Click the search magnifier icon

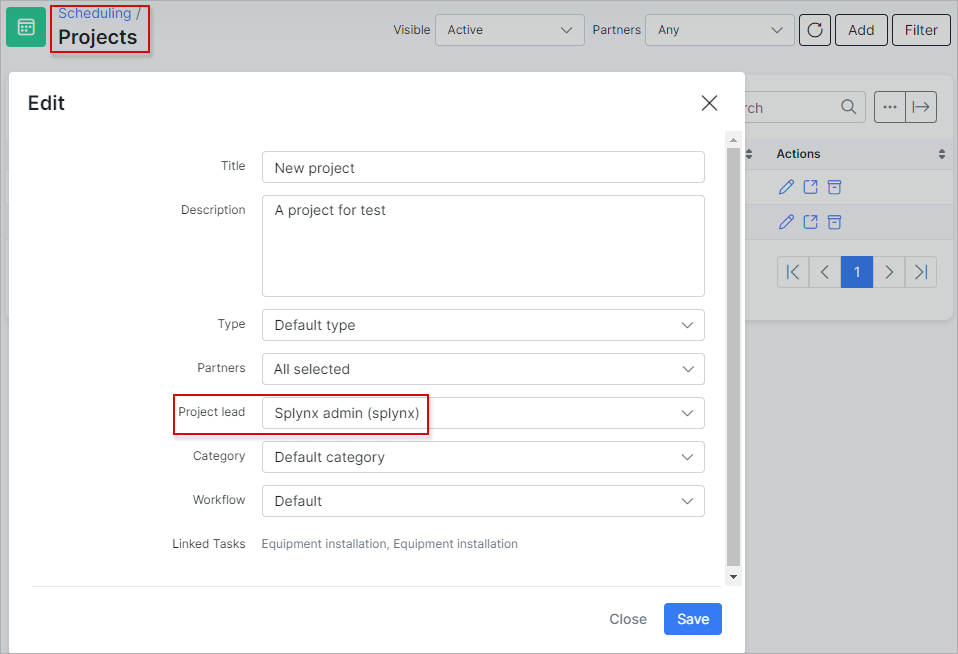tap(848, 107)
